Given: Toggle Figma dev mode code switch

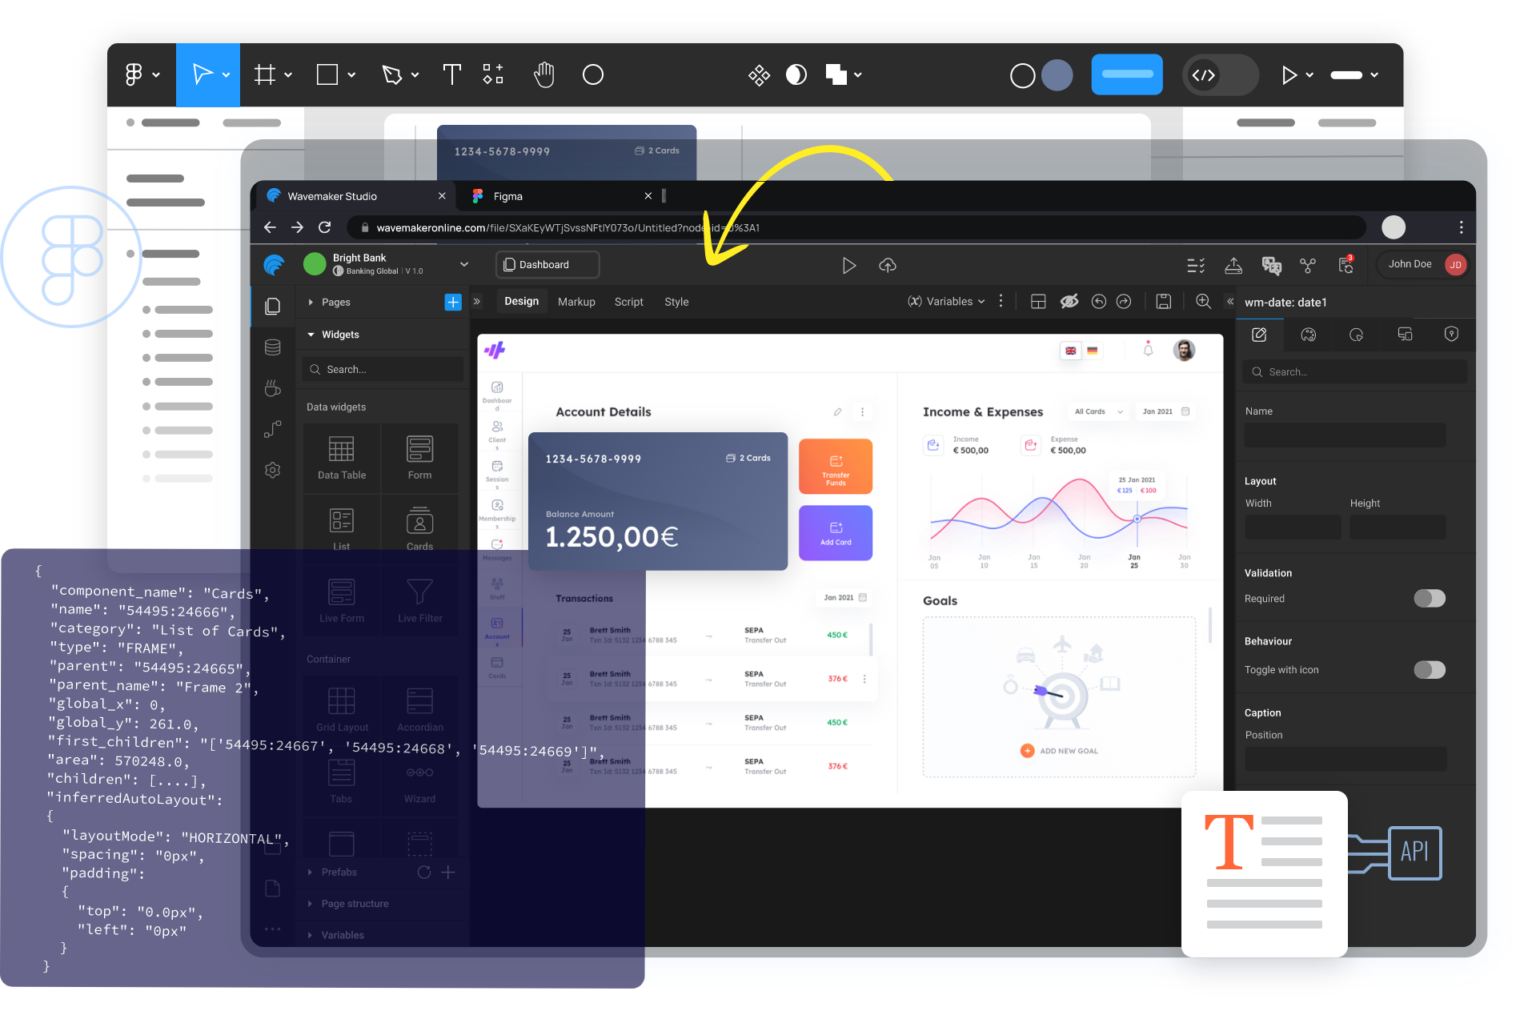Looking at the screenshot, I should click(x=1218, y=75).
